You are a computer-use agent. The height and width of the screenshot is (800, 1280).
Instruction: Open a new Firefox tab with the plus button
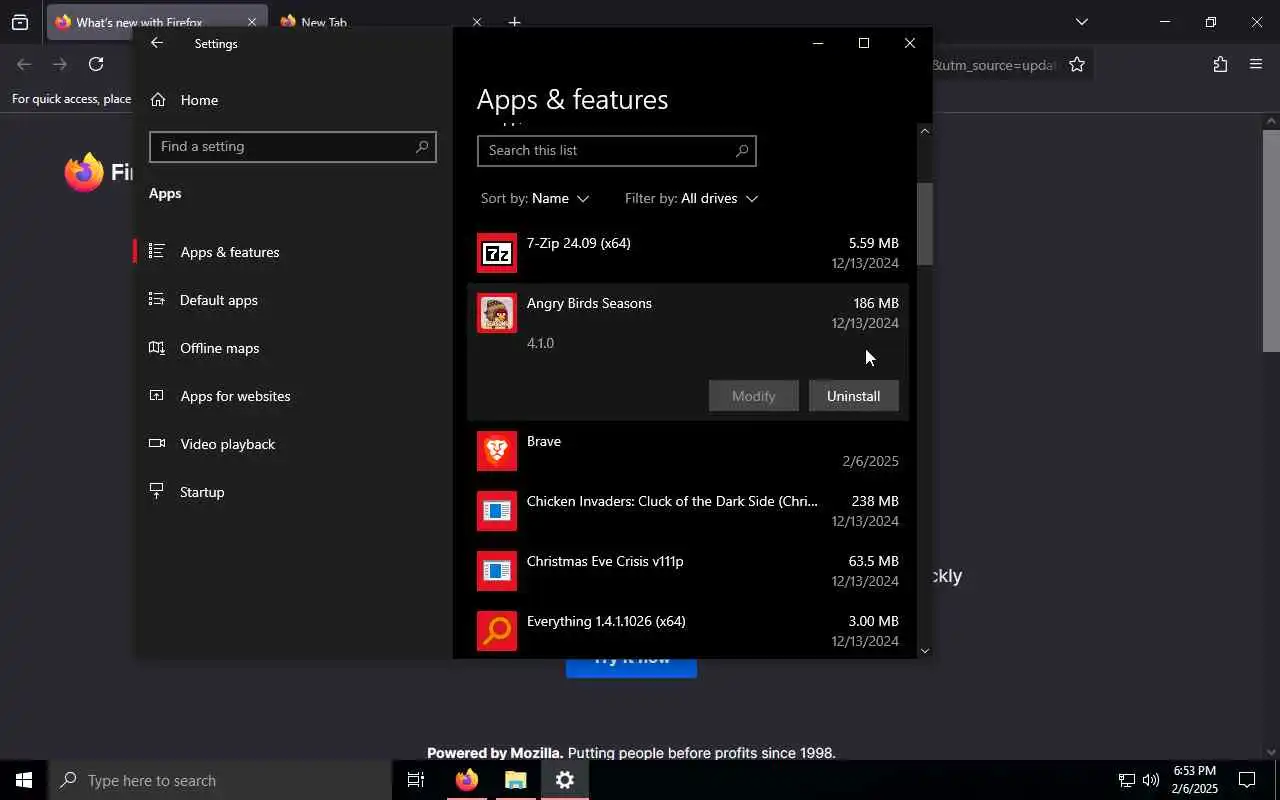pos(514,22)
